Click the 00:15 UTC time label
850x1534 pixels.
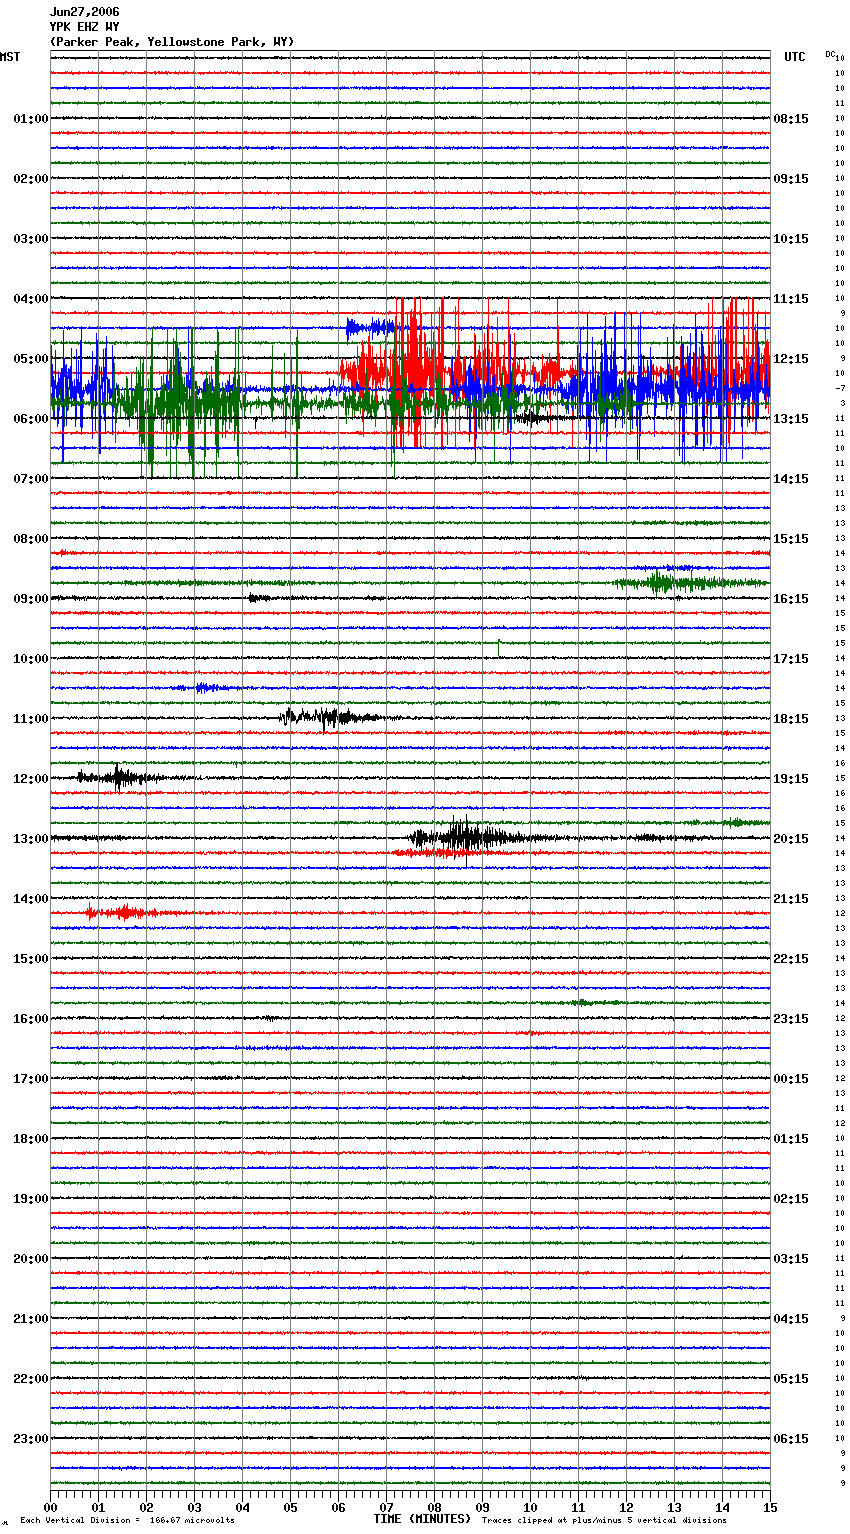(x=791, y=1079)
